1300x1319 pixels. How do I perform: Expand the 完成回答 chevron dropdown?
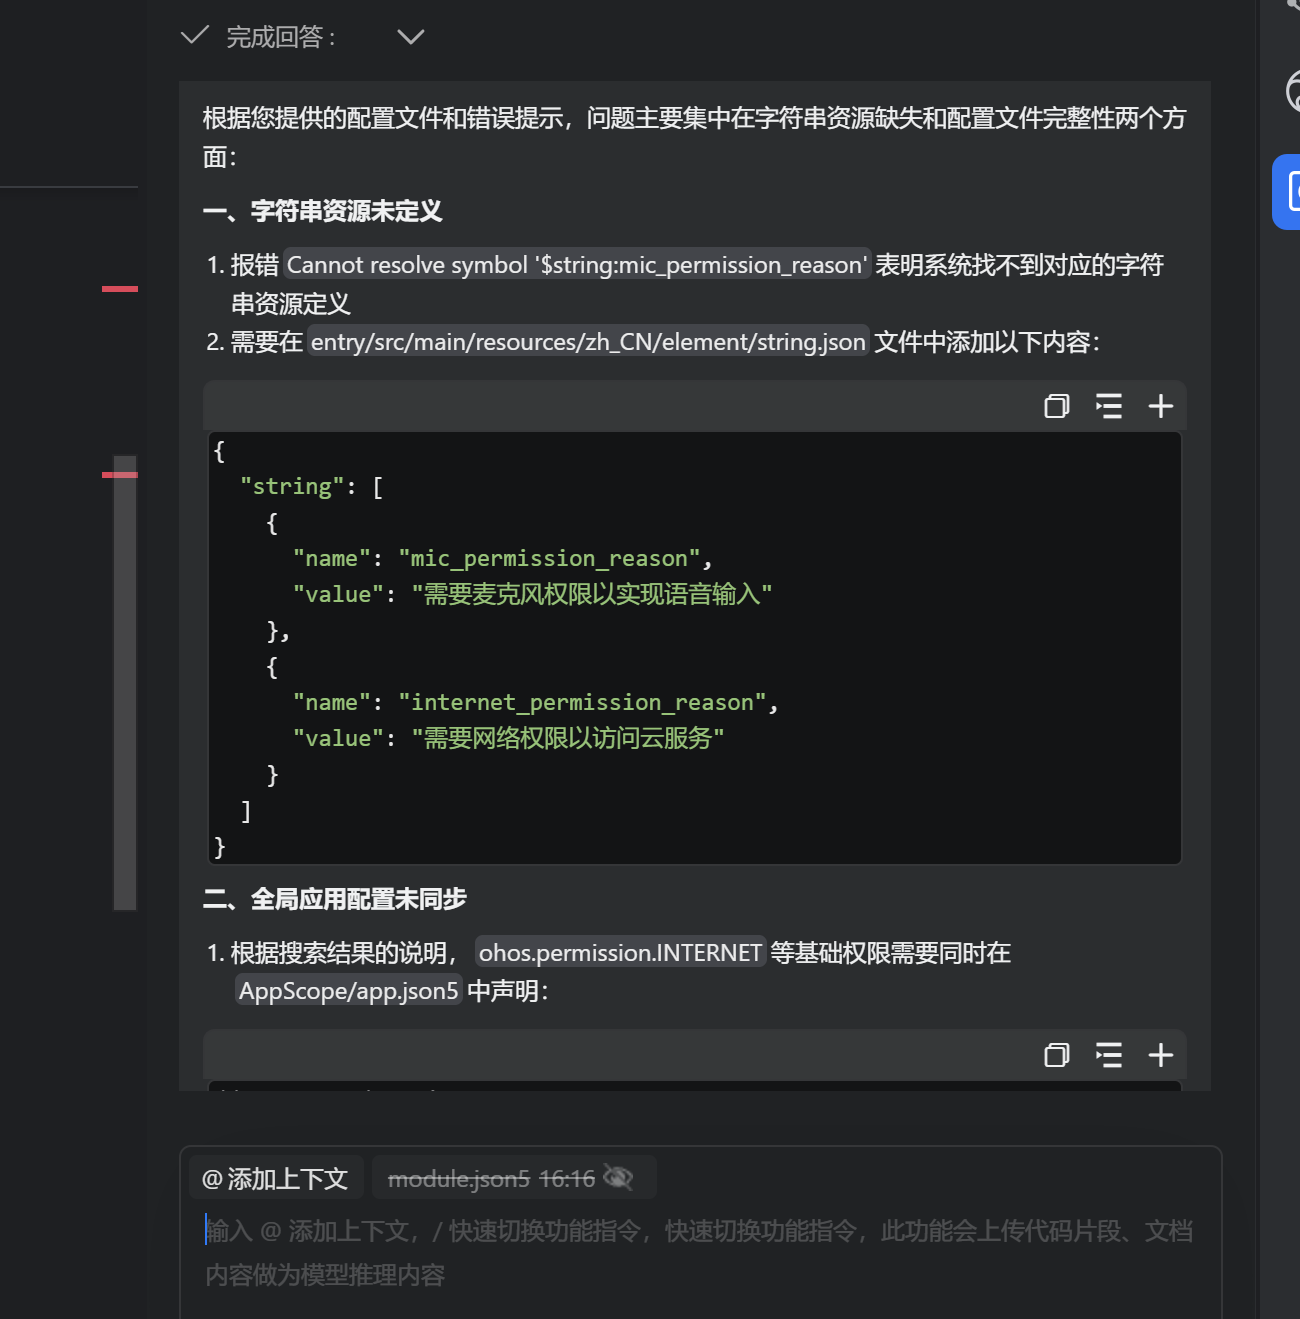[410, 37]
